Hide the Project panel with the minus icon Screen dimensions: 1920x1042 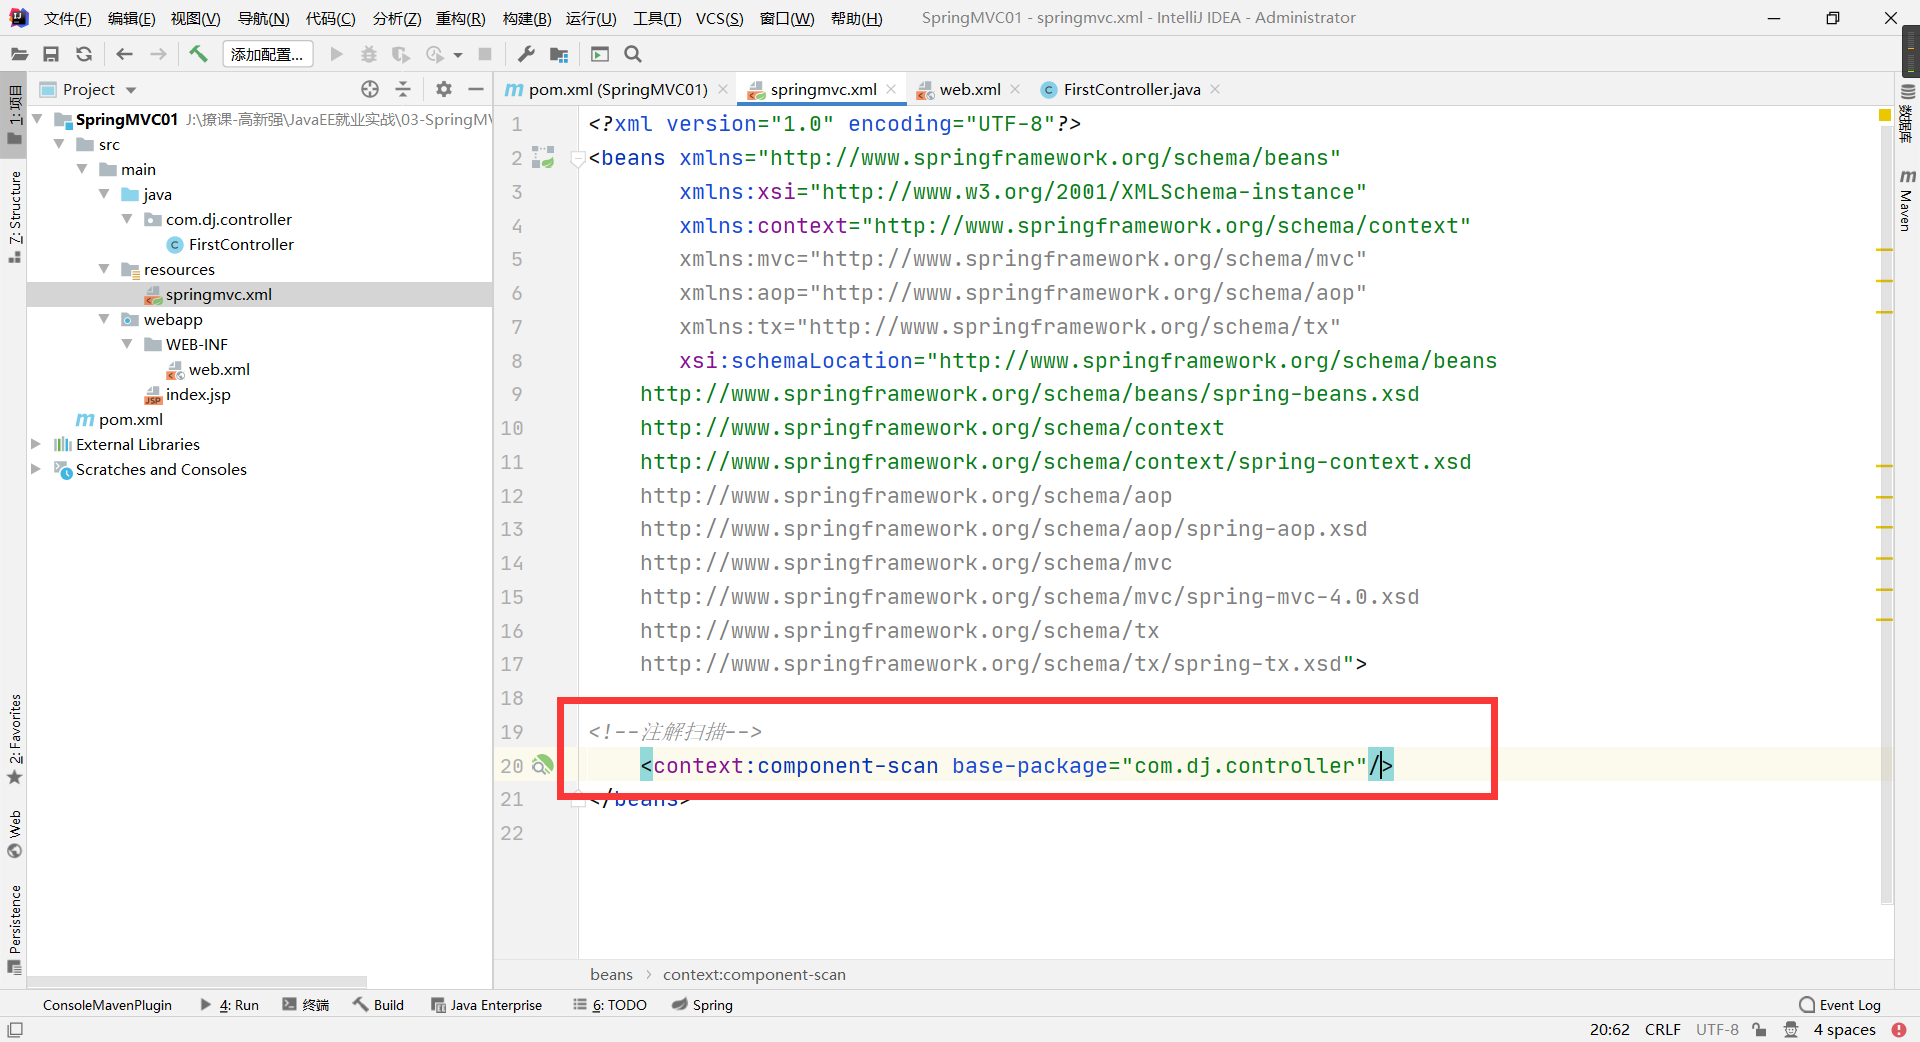476,89
